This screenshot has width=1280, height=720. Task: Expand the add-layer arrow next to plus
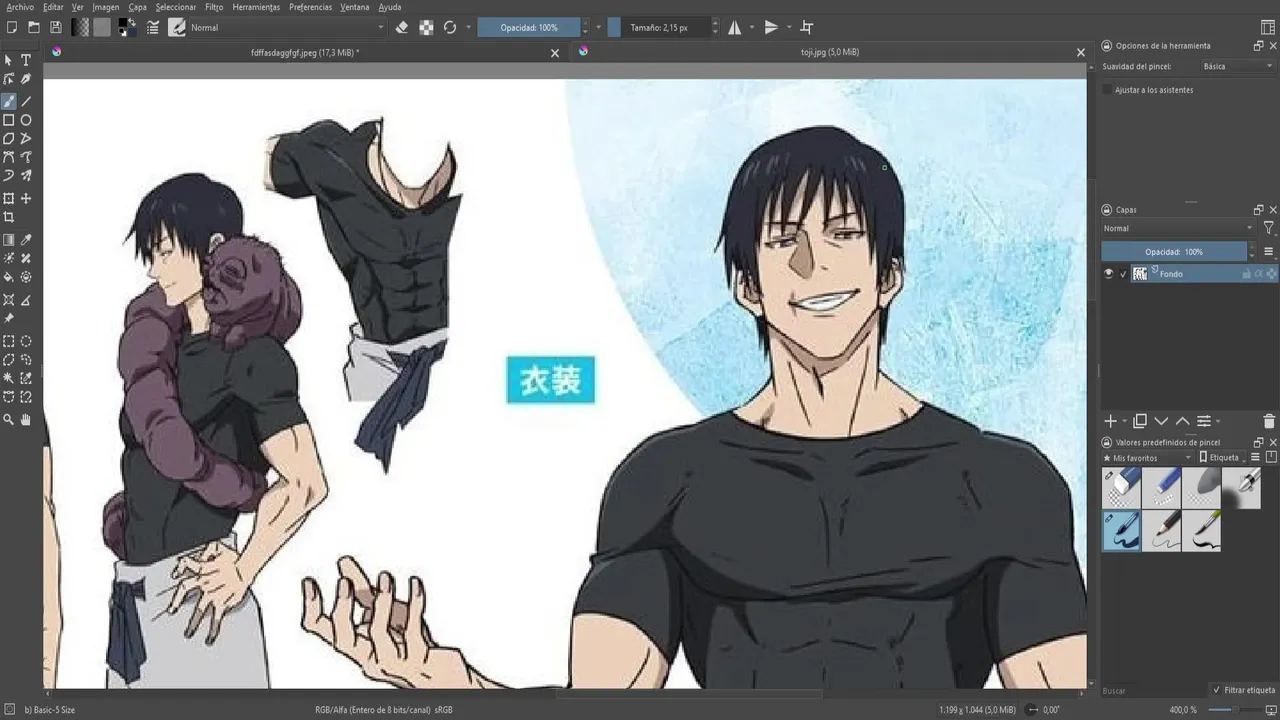[1124, 422]
